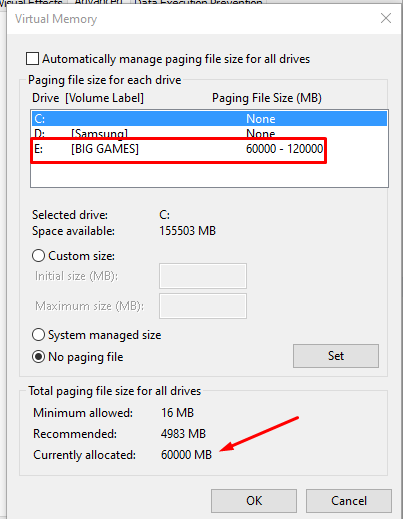Switch to the Advanced tab behind dialog
The height and width of the screenshot is (519, 403).
(98, 2)
